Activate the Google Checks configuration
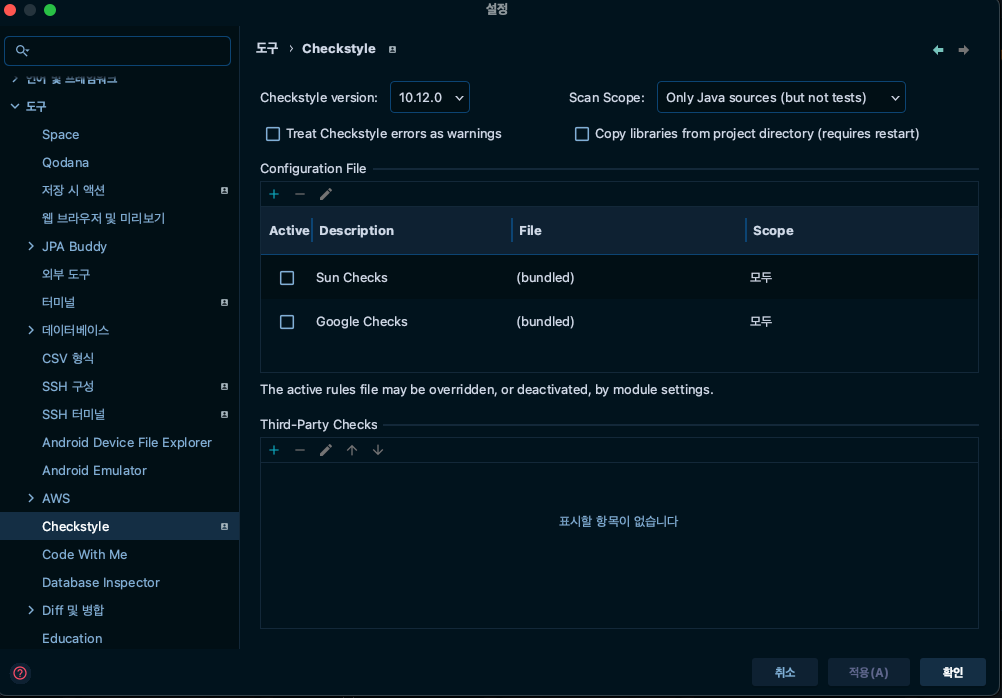The width and height of the screenshot is (1002, 698). (287, 322)
